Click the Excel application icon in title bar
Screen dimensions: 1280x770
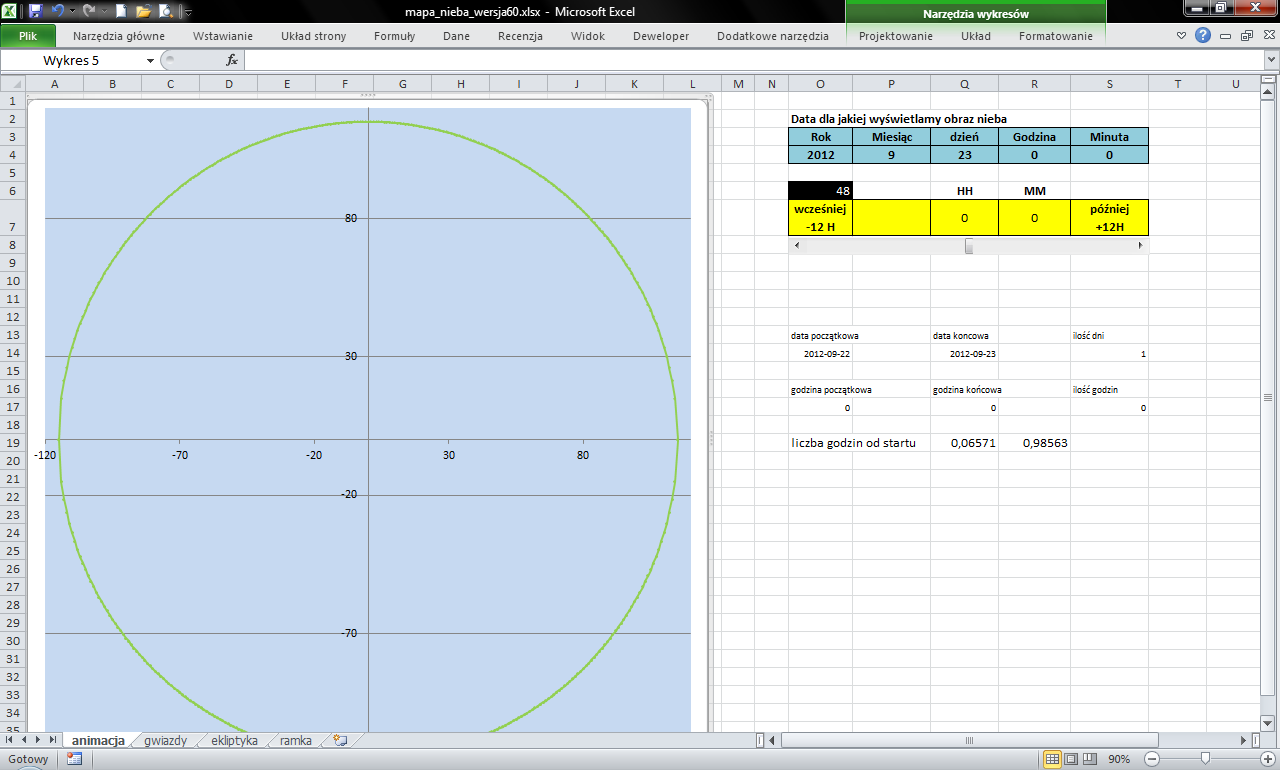click(10, 12)
